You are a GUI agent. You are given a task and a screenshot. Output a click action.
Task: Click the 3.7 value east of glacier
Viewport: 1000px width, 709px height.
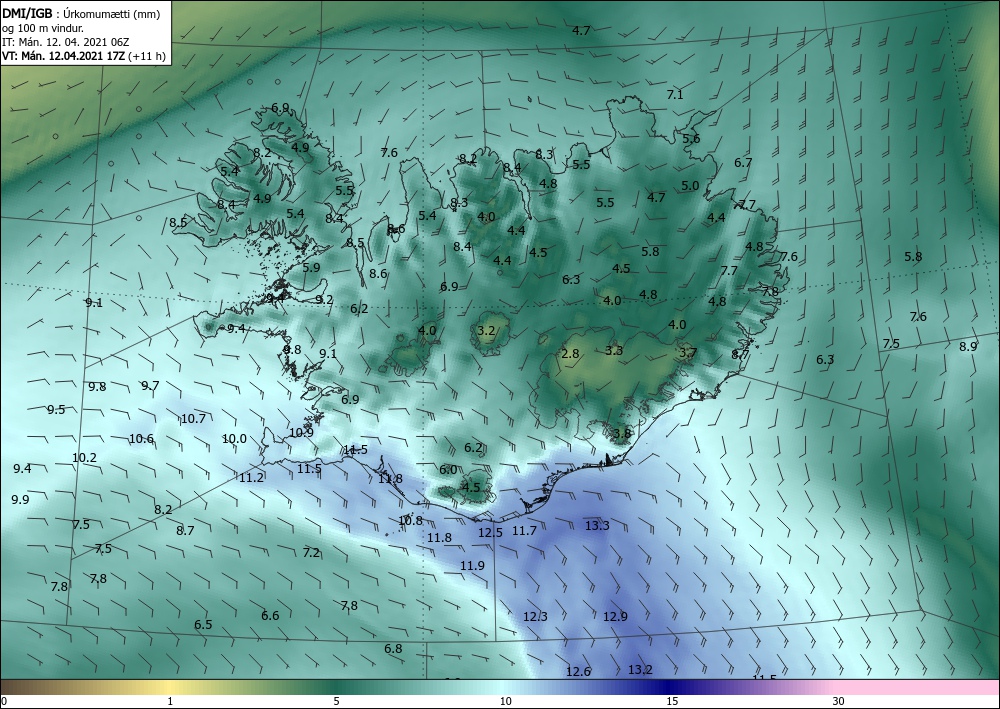pyautogui.click(x=688, y=353)
